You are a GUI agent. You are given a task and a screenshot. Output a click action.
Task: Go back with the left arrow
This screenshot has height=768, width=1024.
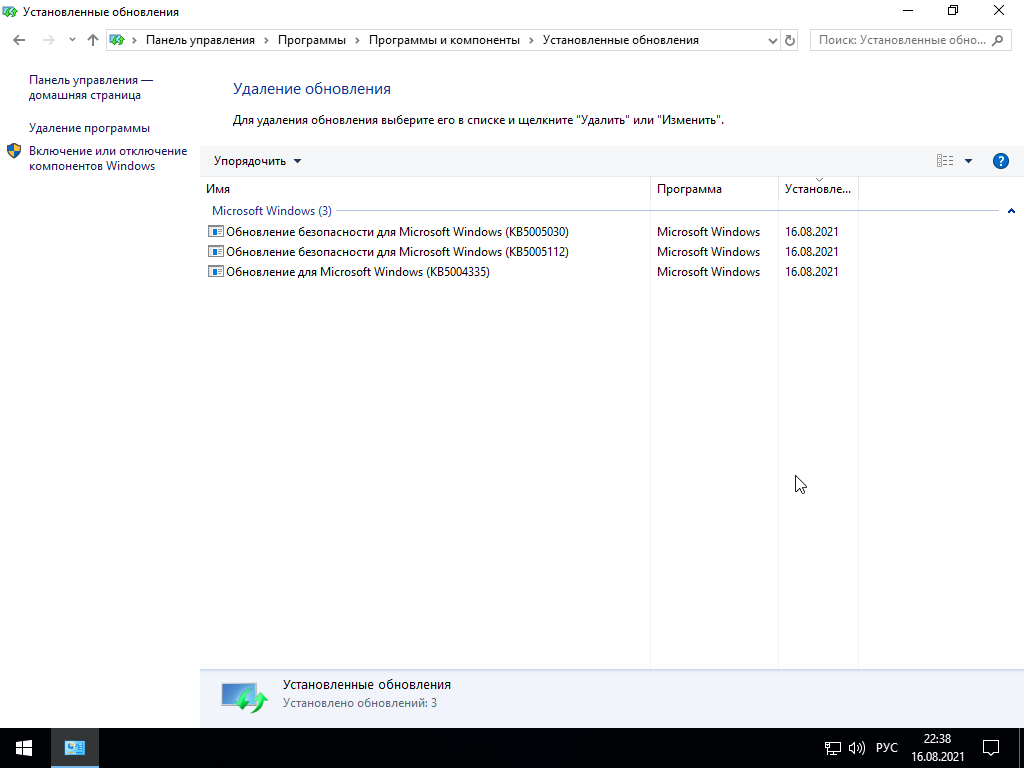click(x=19, y=40)
